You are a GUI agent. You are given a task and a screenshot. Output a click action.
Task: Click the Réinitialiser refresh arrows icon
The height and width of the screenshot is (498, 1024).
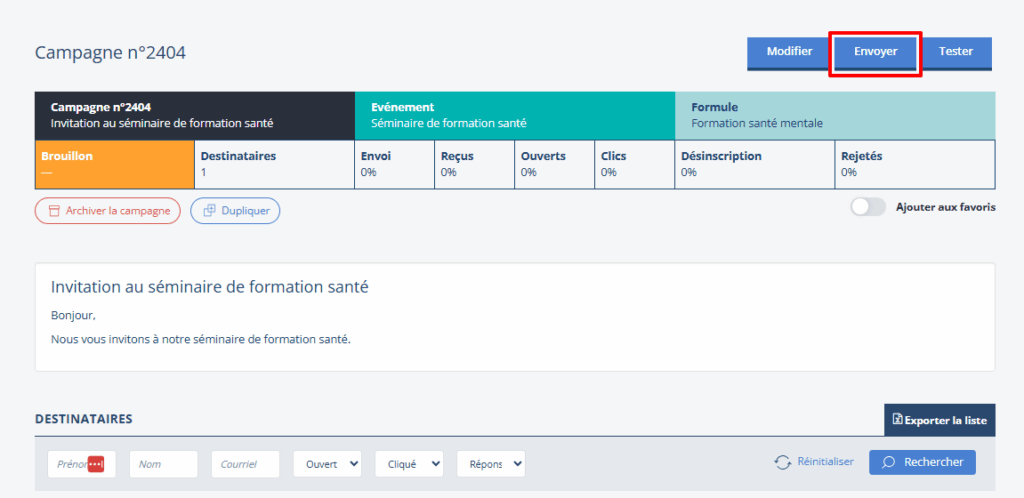[783, 462]
